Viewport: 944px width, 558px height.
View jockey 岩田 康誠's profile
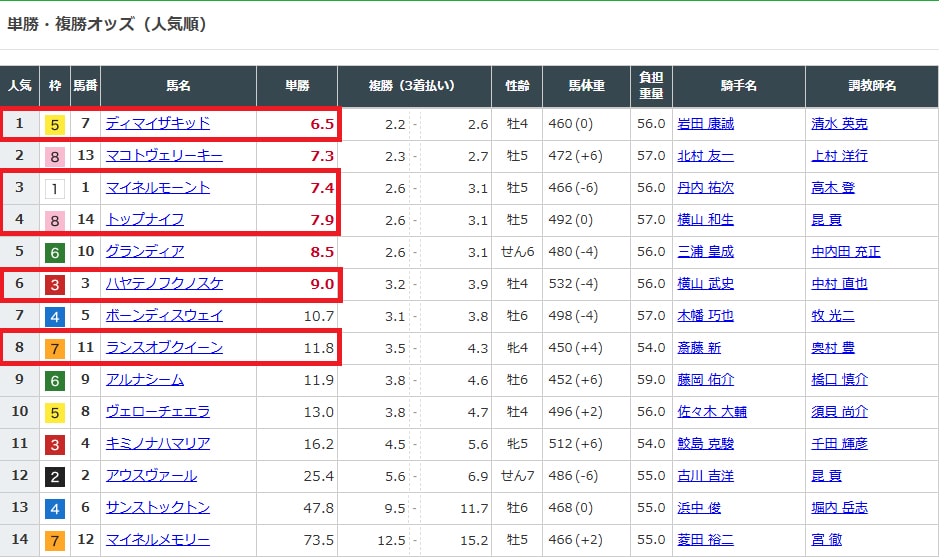point(705,124)
